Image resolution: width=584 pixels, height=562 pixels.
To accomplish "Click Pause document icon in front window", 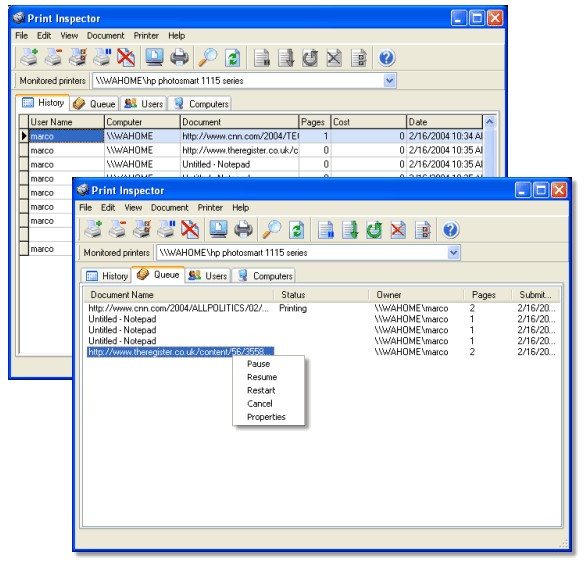I will pyautogui.click(x=326, y=229).
